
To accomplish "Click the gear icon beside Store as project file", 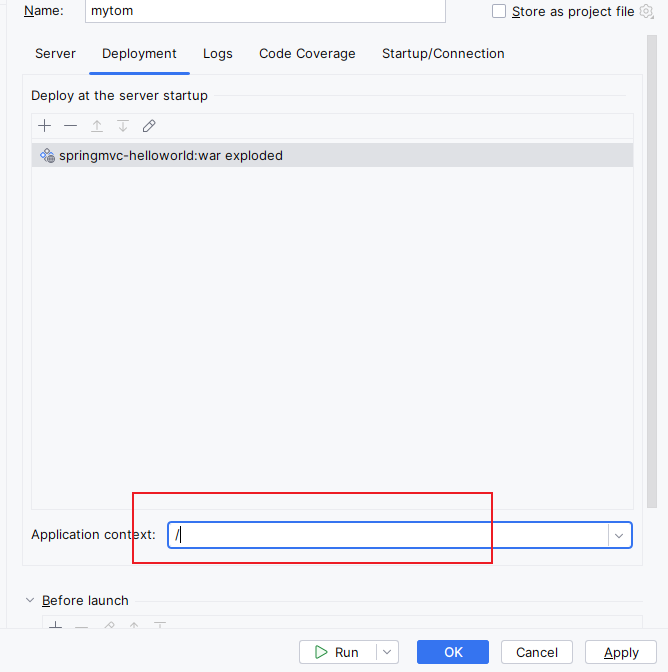I will tap(647, 12).
